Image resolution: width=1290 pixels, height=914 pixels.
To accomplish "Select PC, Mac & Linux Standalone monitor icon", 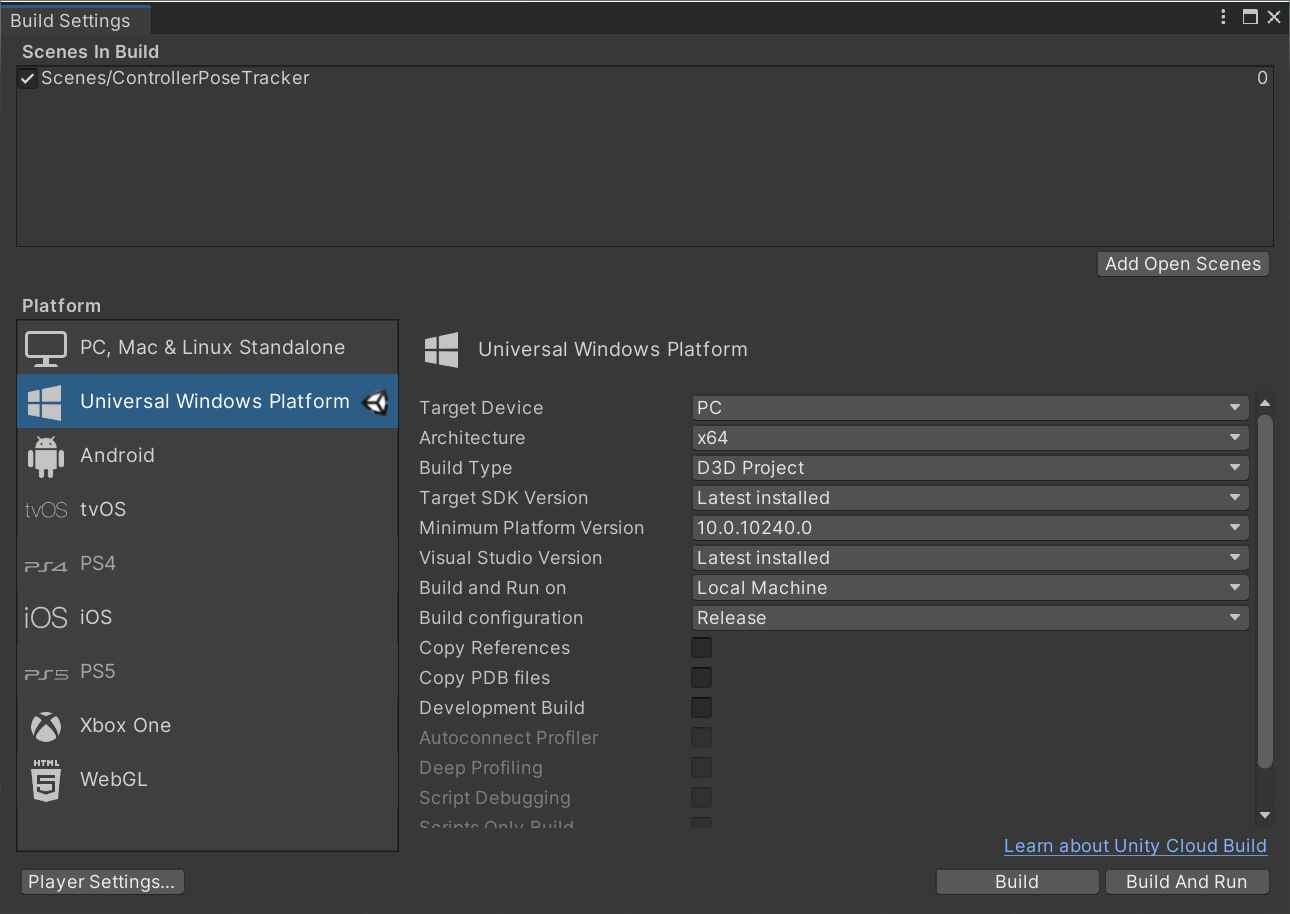I will (46, 348).
